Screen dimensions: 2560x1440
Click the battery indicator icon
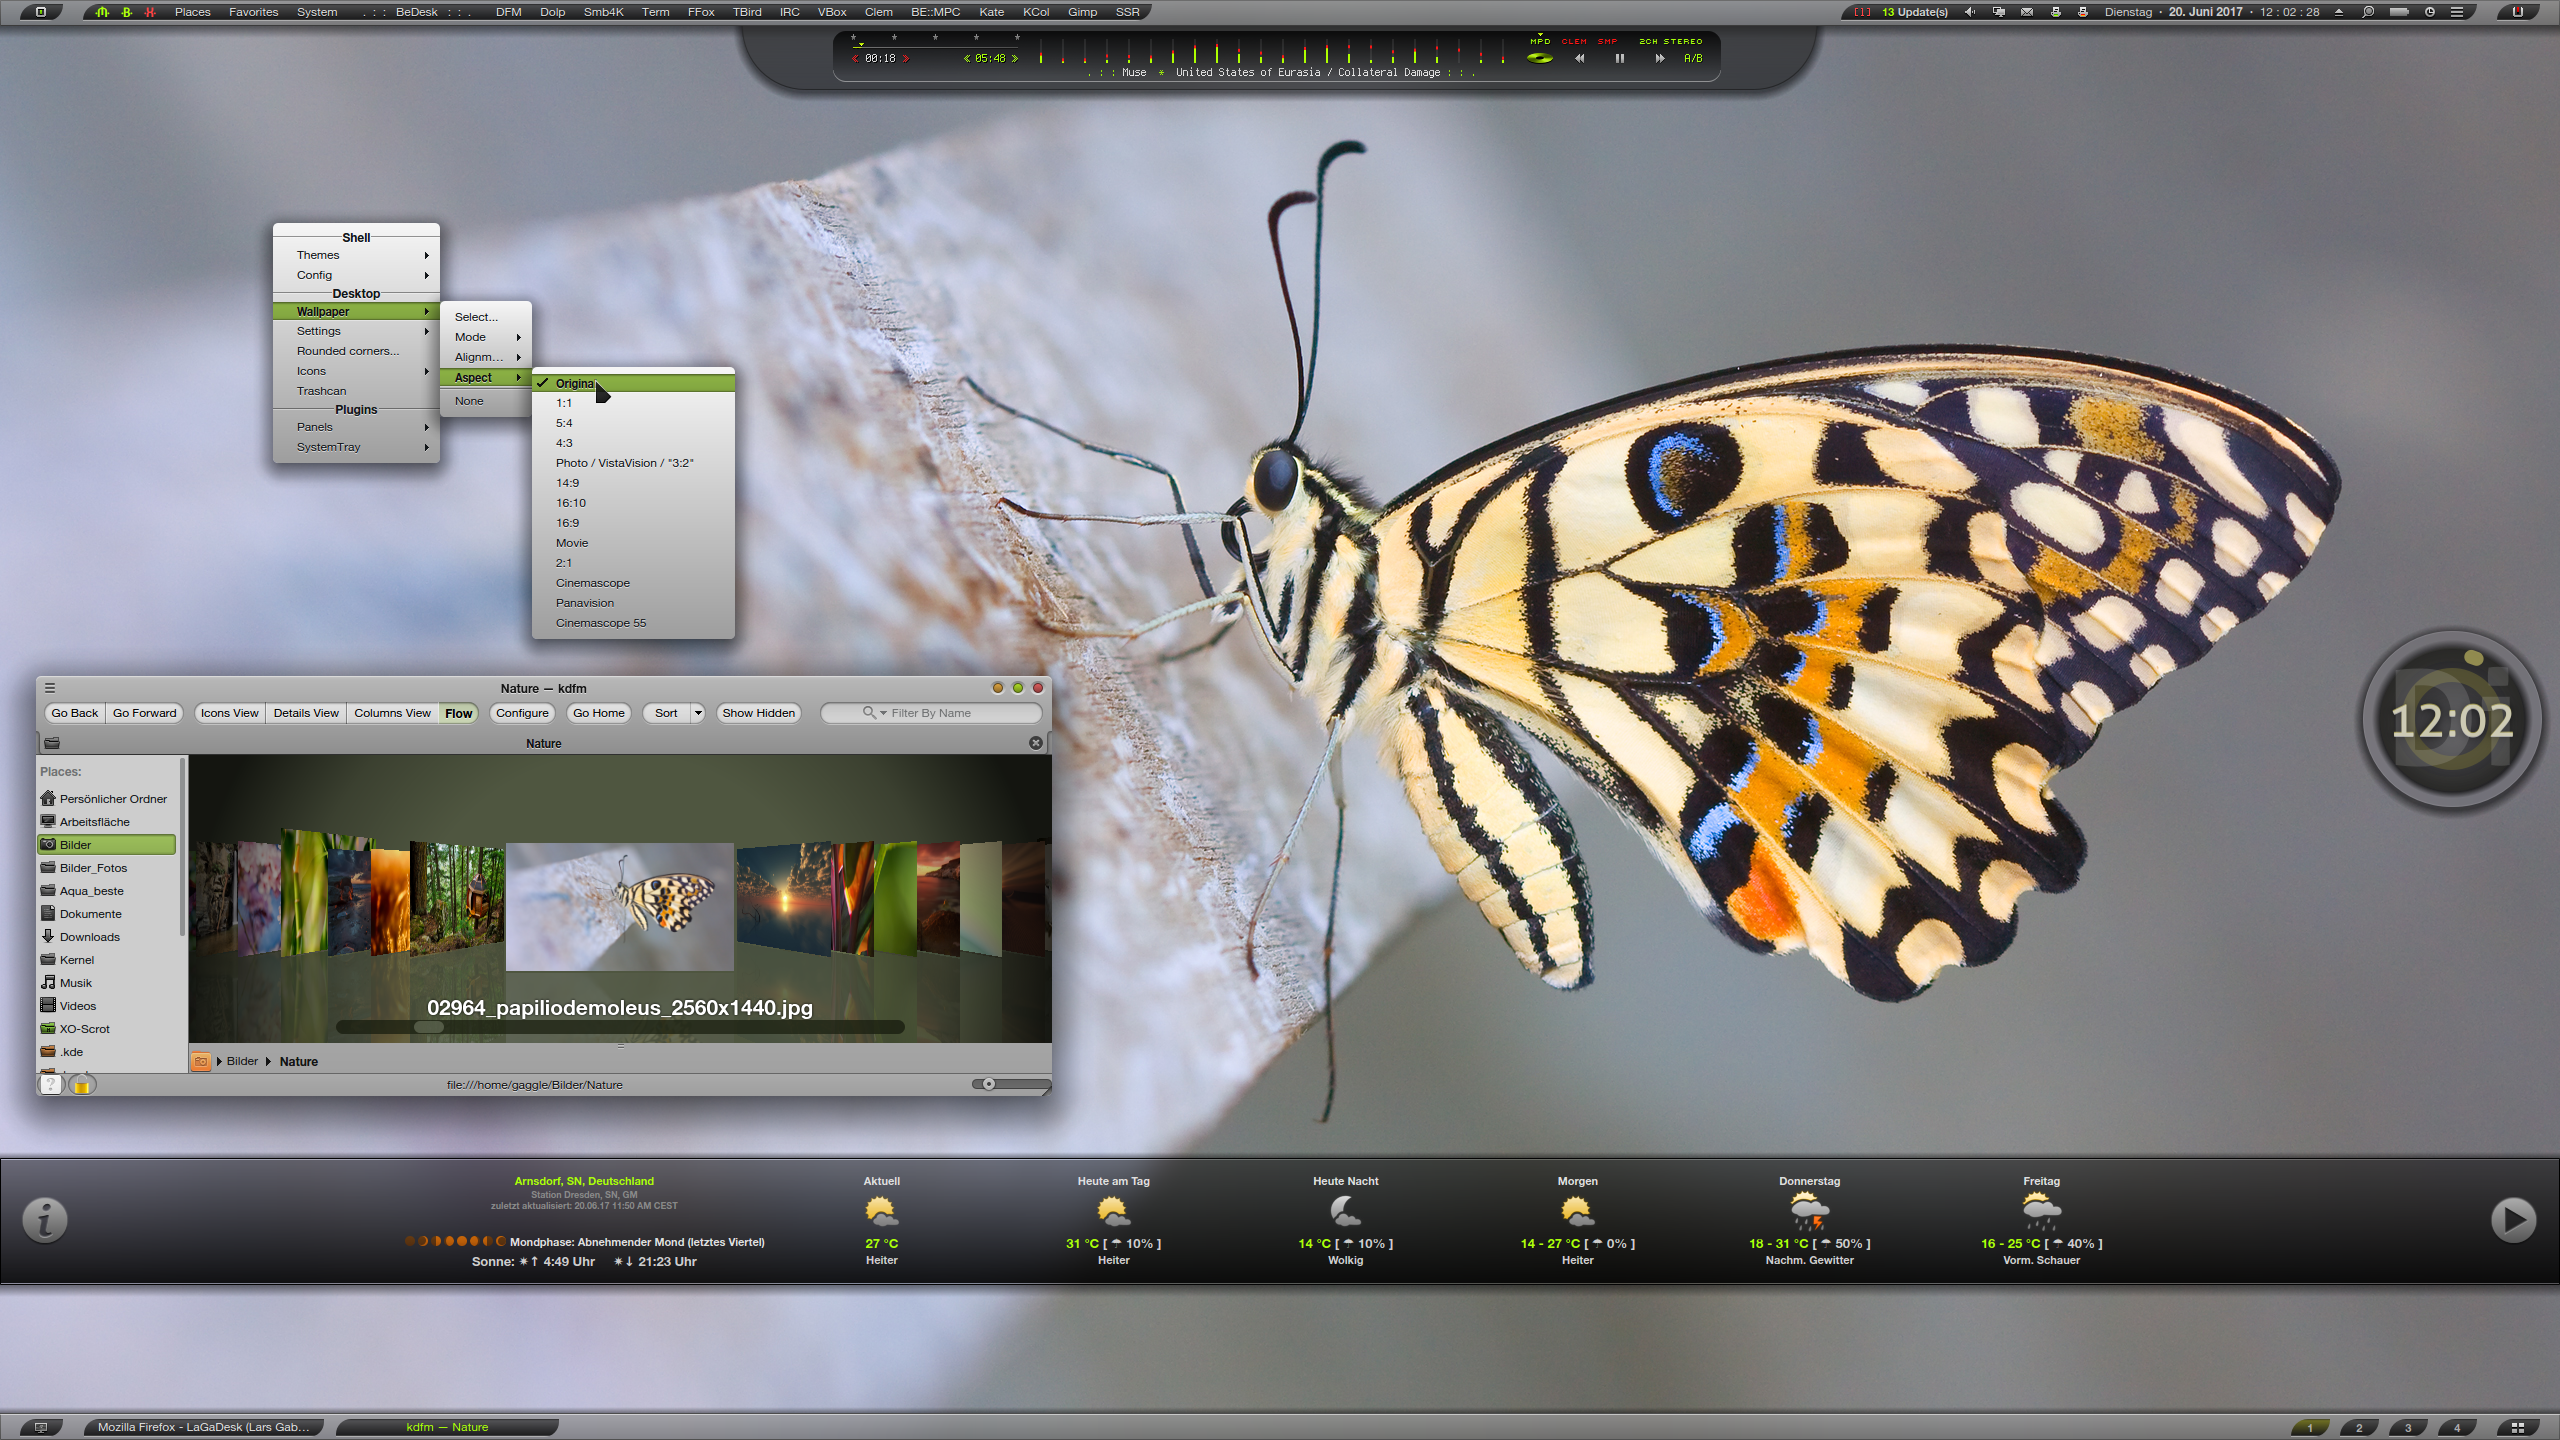[2399, 12]
